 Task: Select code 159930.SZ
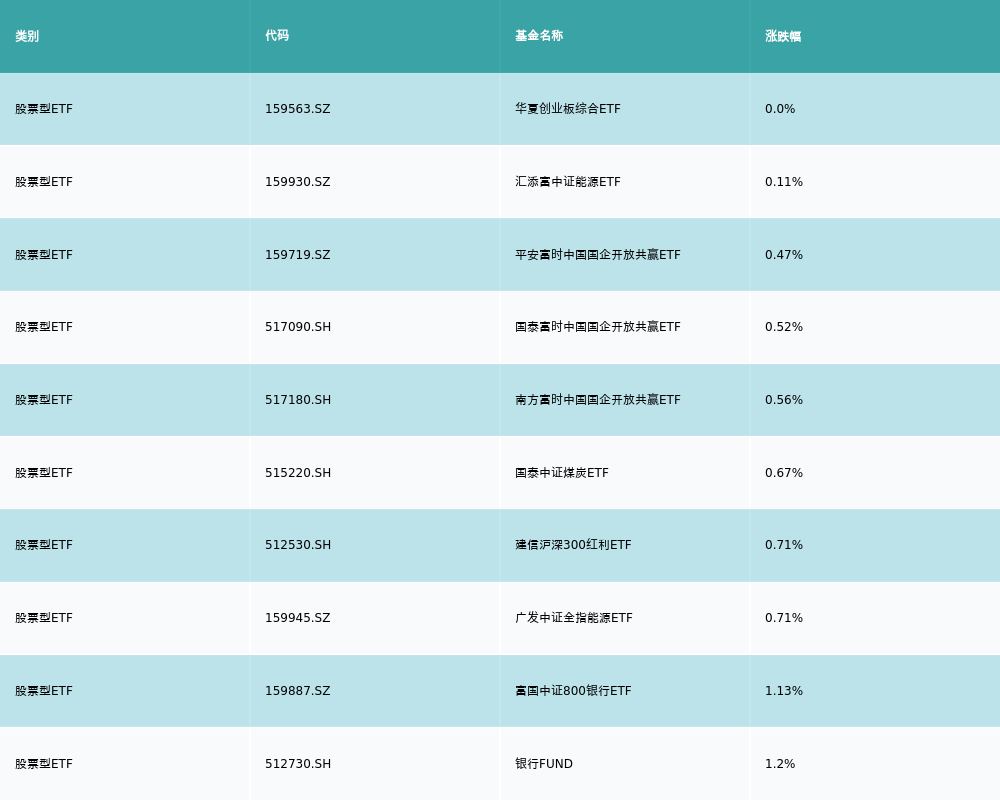[298, 182]
